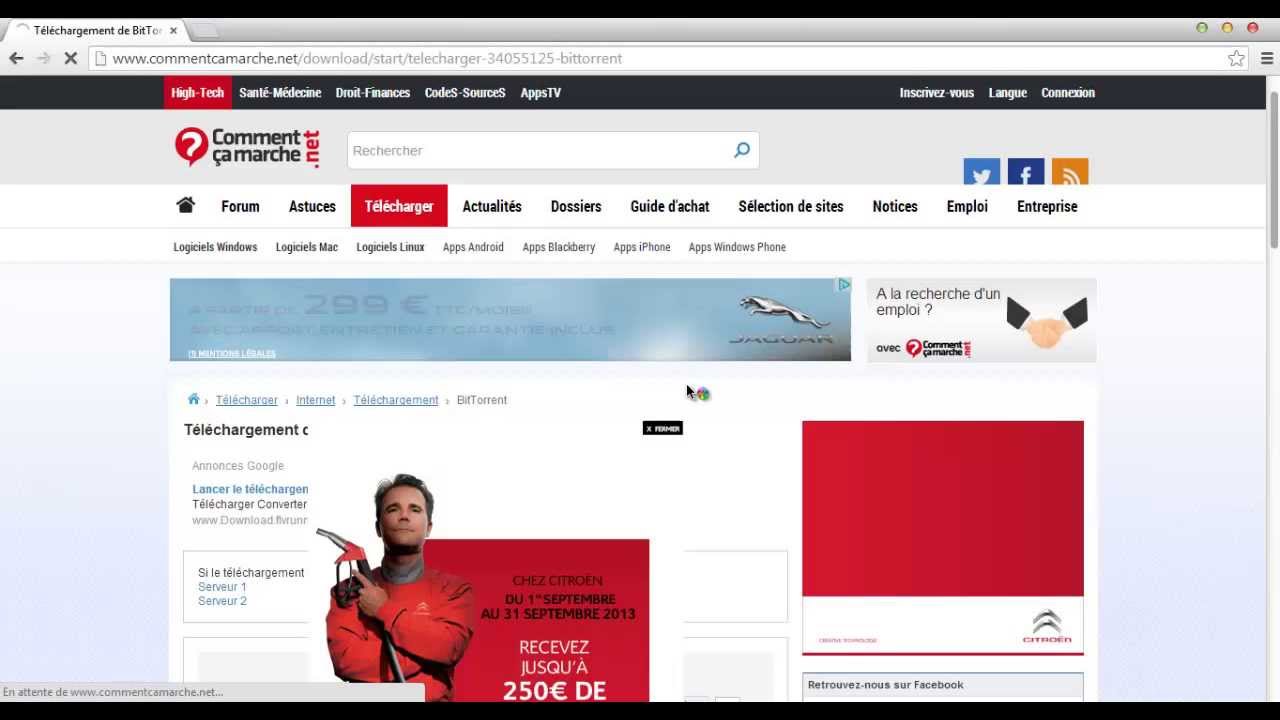Open the Notices nav tab

coord(895,206)
